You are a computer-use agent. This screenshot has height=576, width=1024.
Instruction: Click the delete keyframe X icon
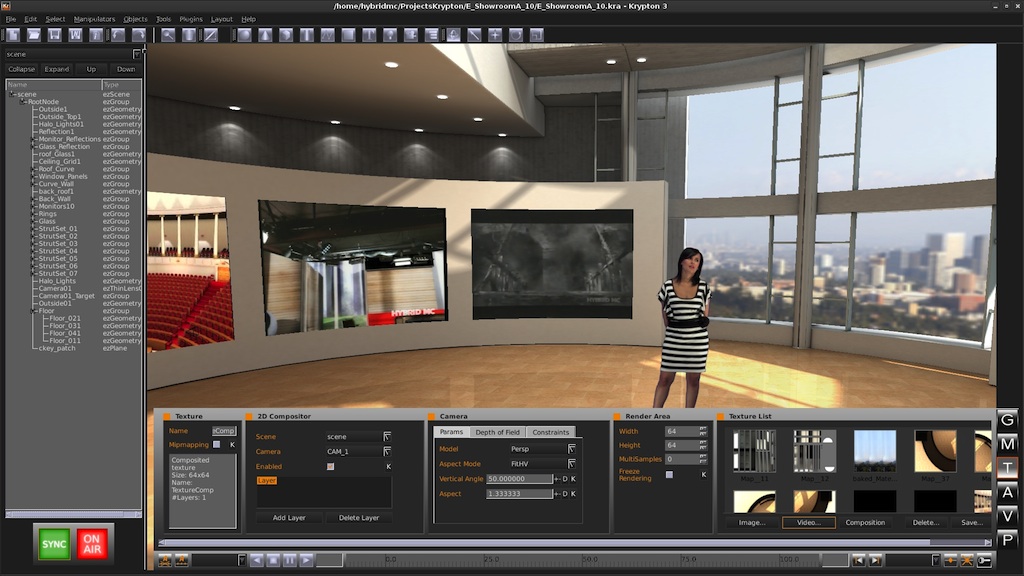[x=967, y=560]
